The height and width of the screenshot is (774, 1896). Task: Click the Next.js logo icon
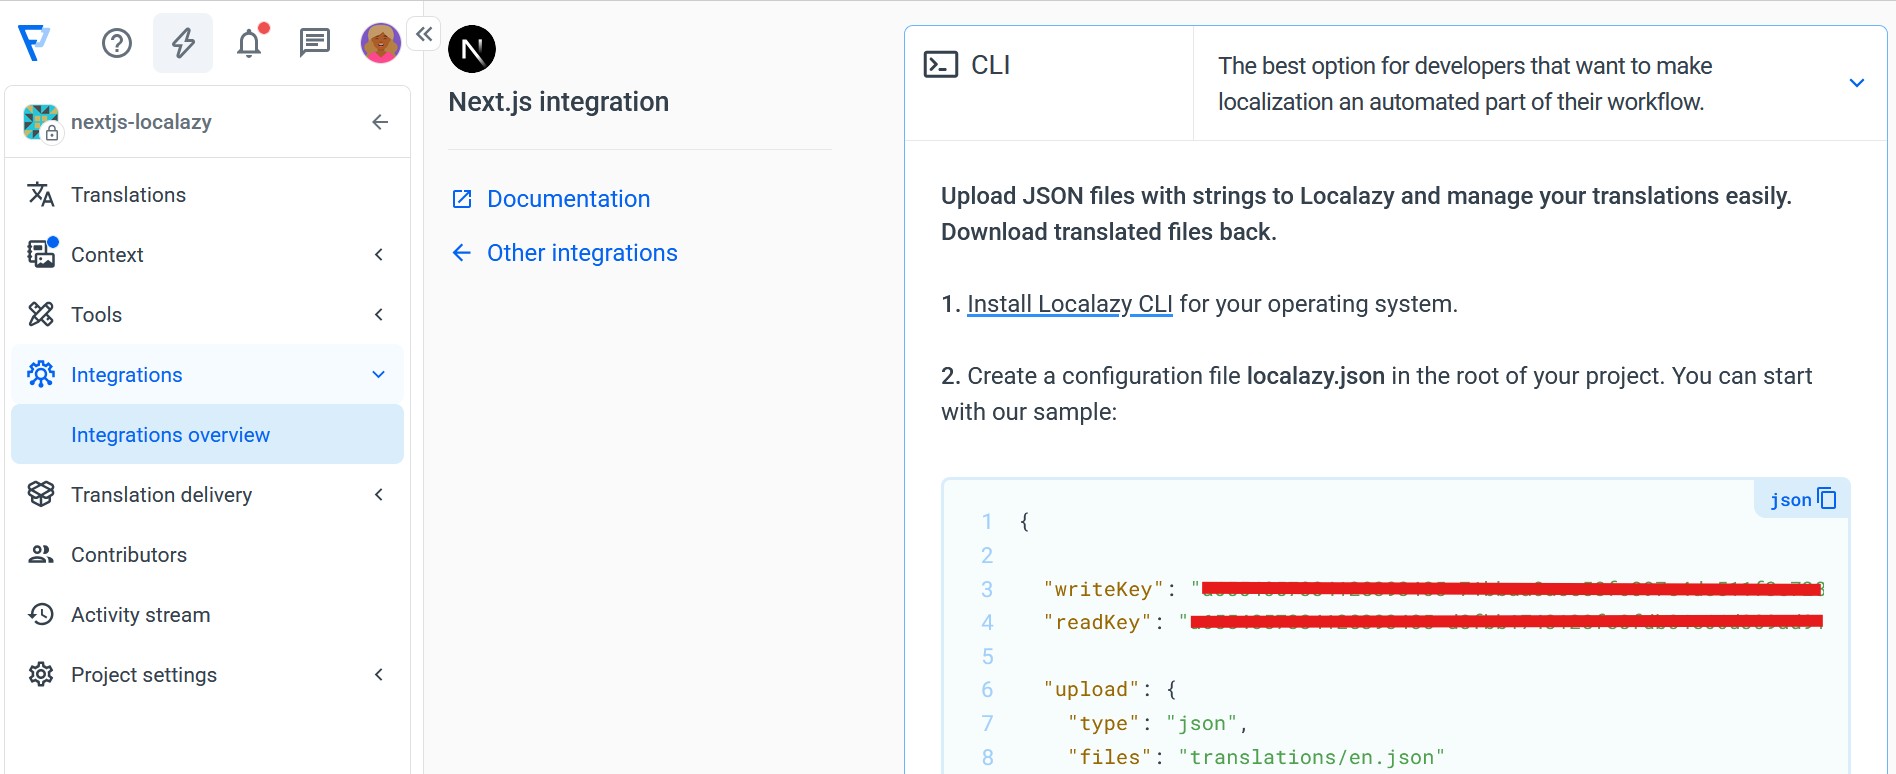click(x=472, y=49)
